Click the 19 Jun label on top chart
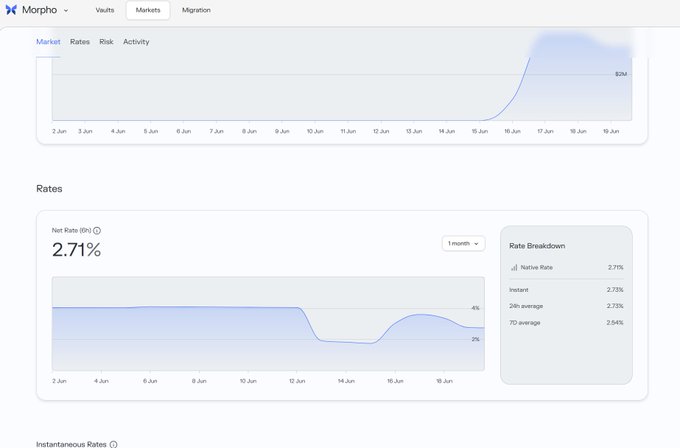This screenshot has width=680, height=448. [x=611, y=131]
